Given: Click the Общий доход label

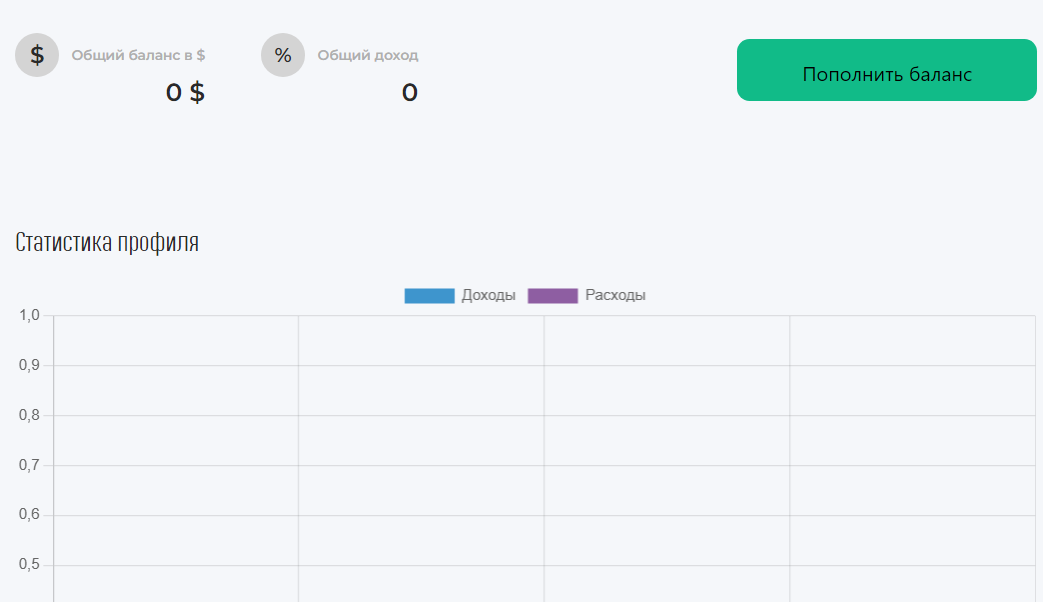Looking at the screenshot, I should (368, 55).
